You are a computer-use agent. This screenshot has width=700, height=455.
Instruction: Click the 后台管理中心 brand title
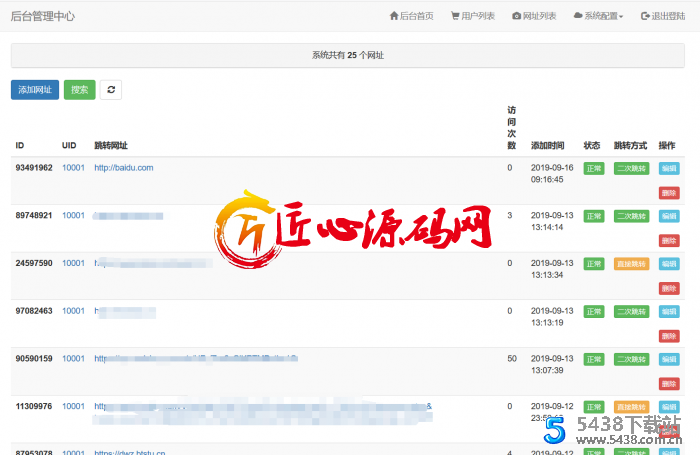[43, 16]
